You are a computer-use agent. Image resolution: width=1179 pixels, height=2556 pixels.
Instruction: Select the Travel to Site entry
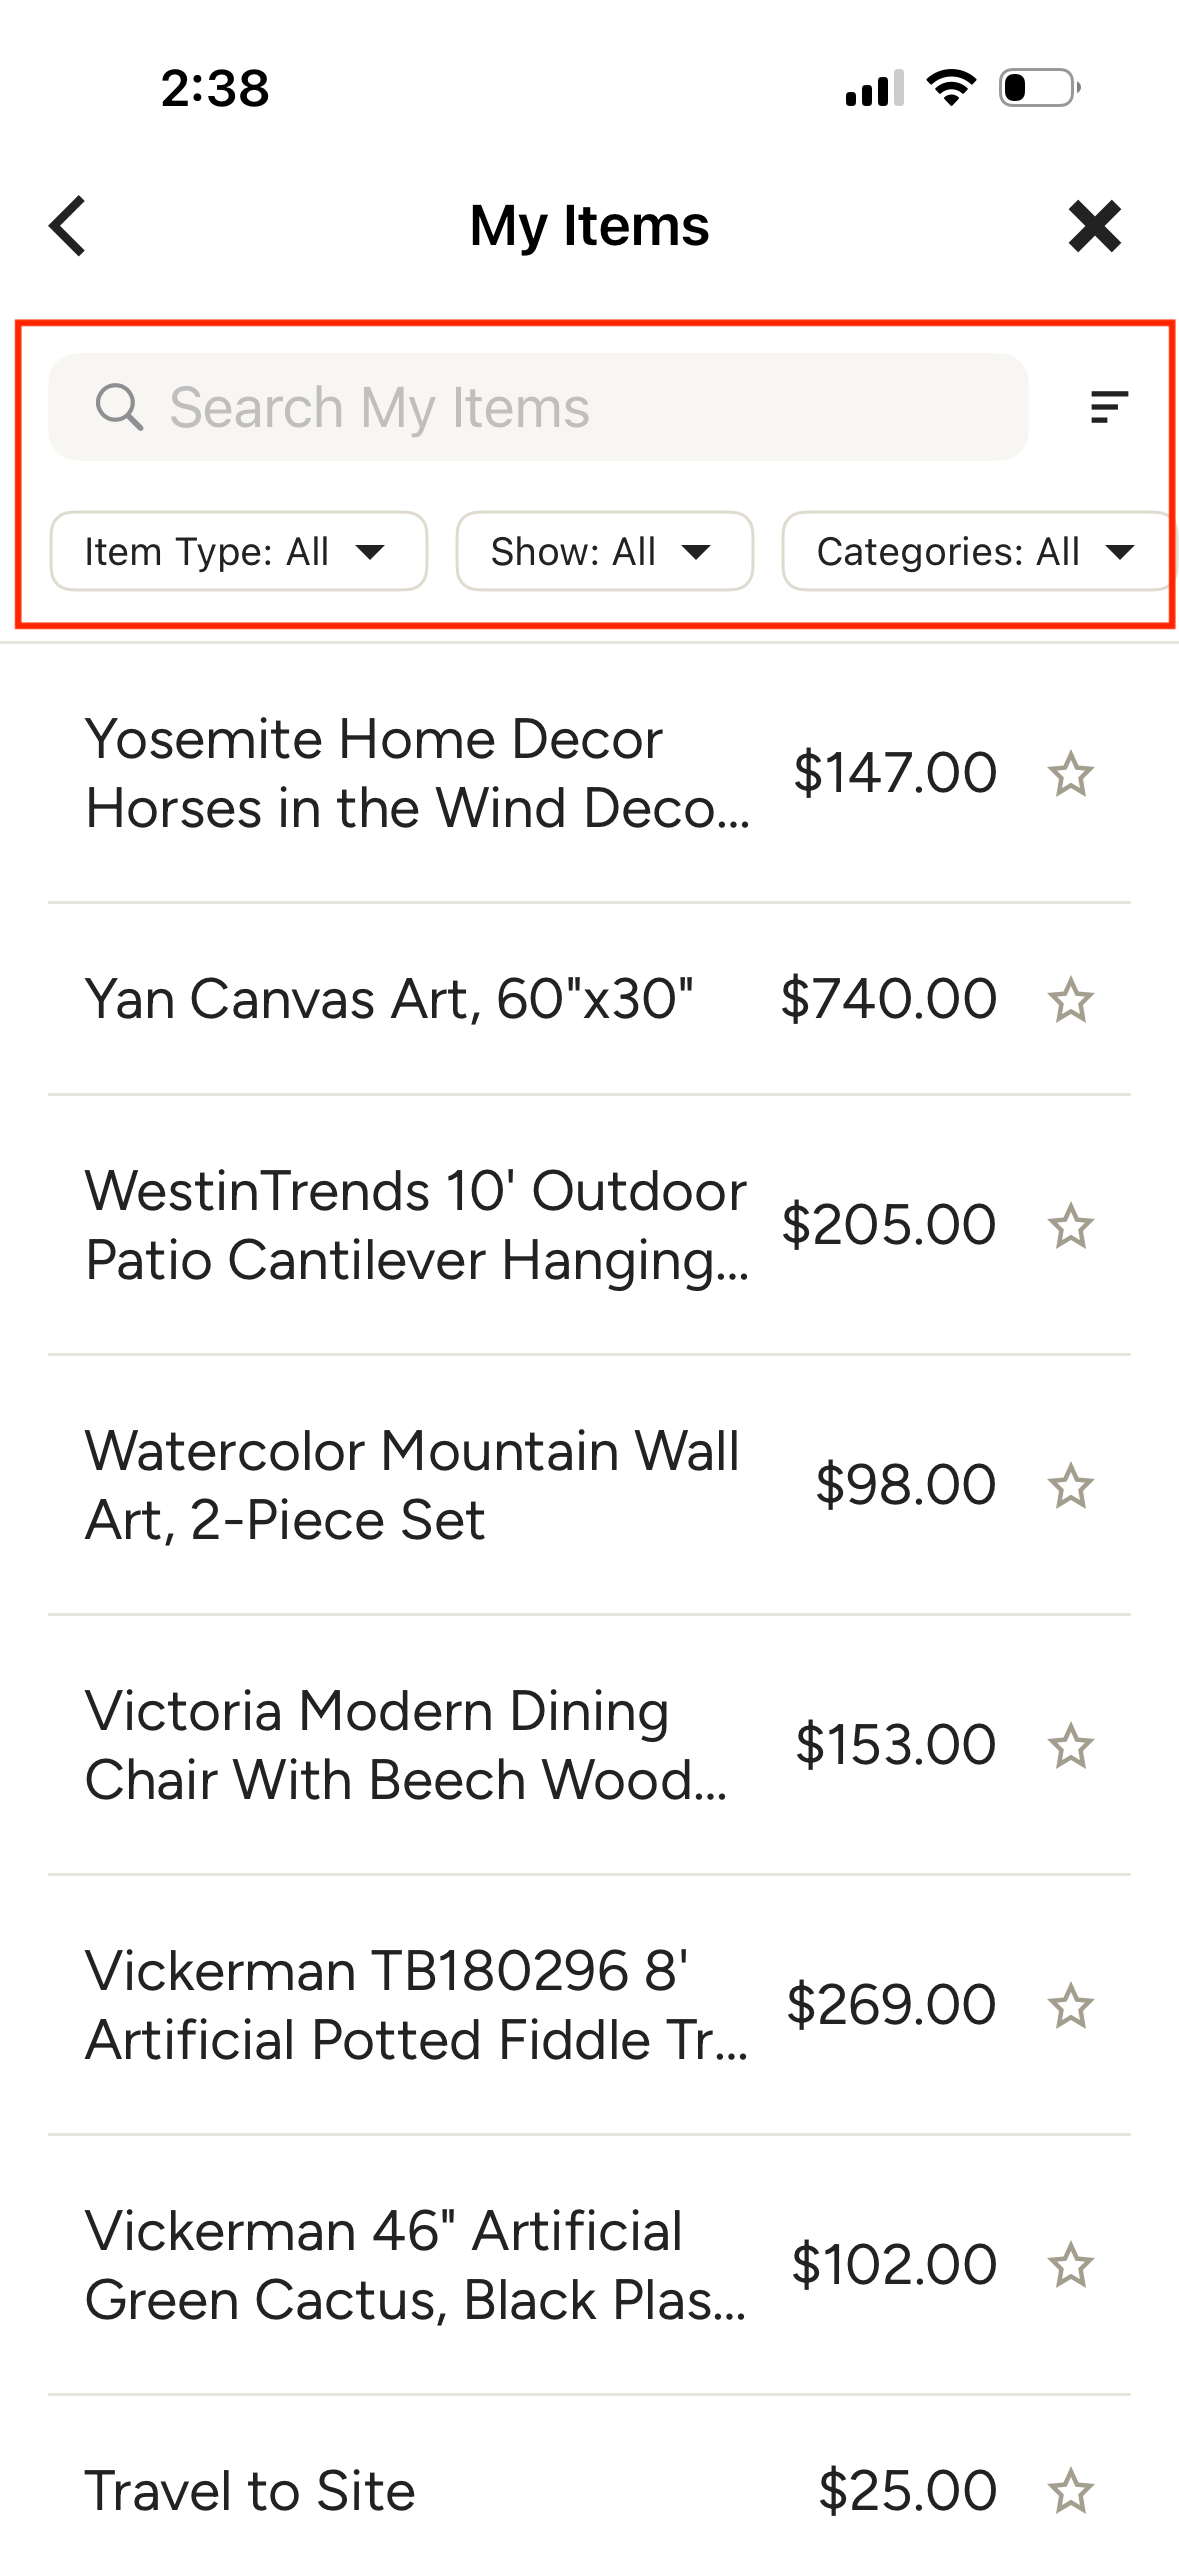click(250, 2491)
